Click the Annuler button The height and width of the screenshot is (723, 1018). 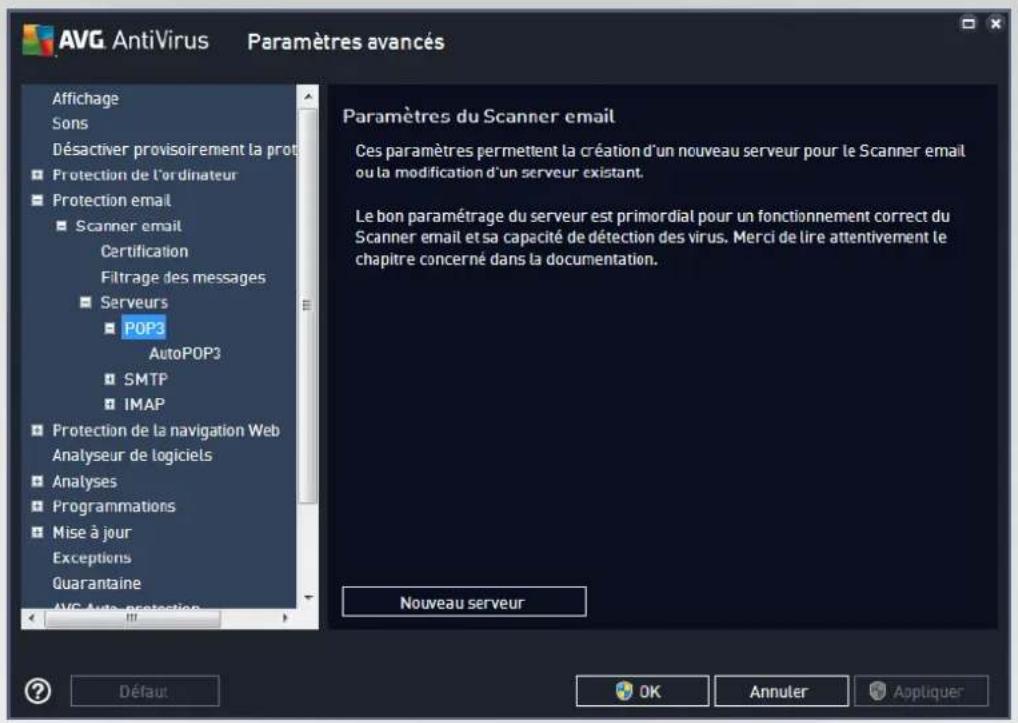click(781, 691)
